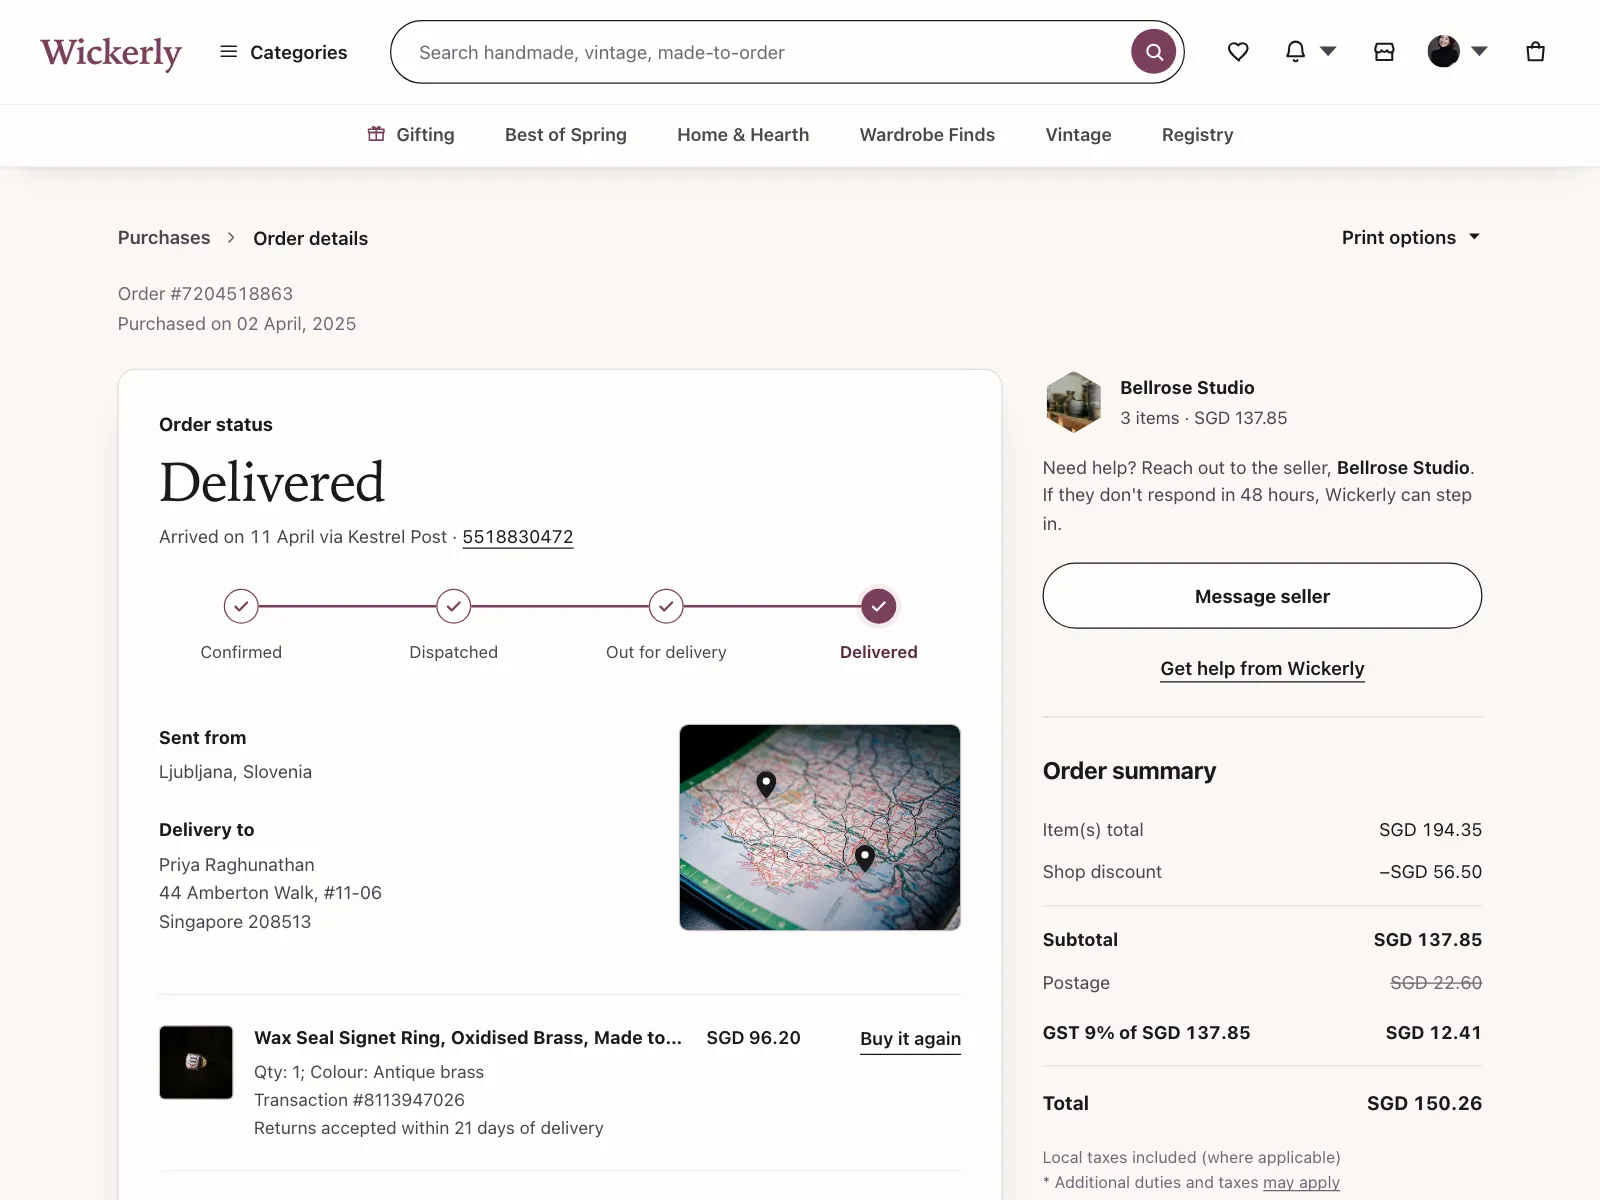The width and height of the screenshot is (1600, 1200).
Task: Open notifications bell icon
Action: pyautogui.click(x=1295, y=51)
